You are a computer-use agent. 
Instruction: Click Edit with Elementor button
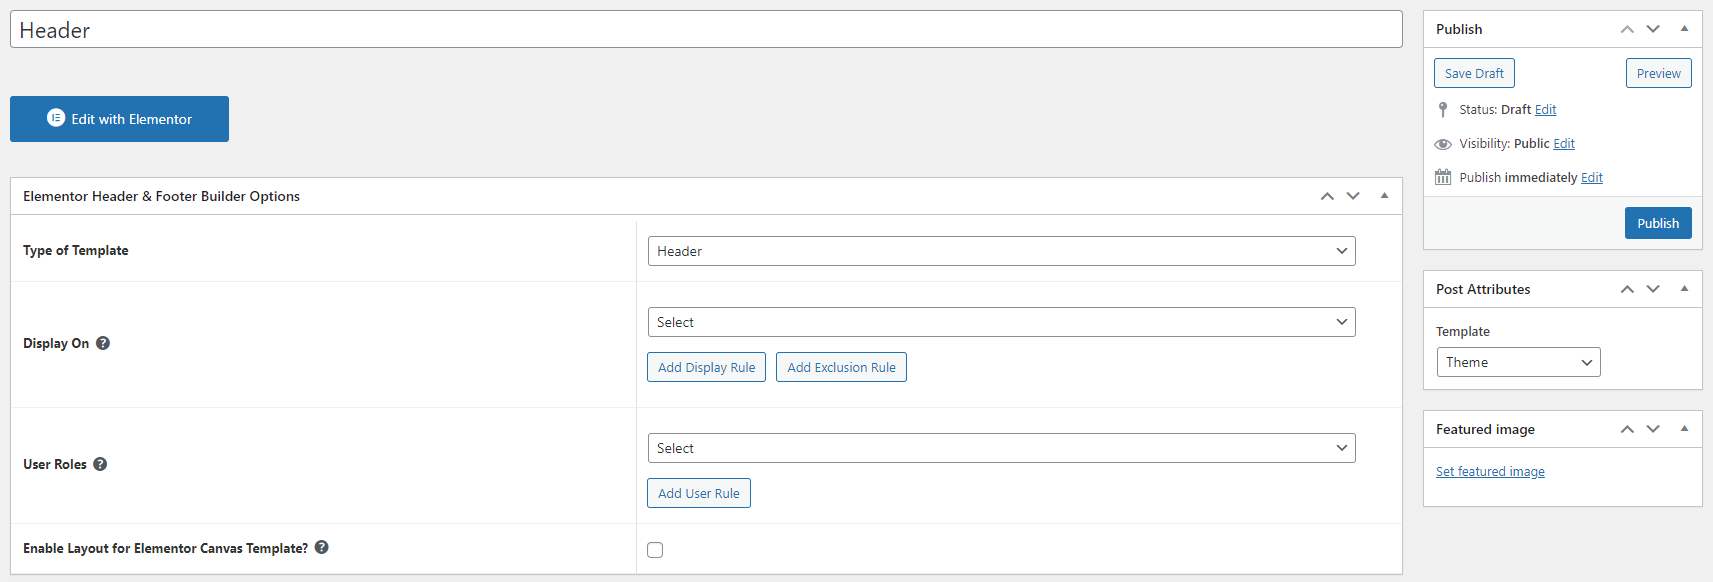tap(119, 119)
